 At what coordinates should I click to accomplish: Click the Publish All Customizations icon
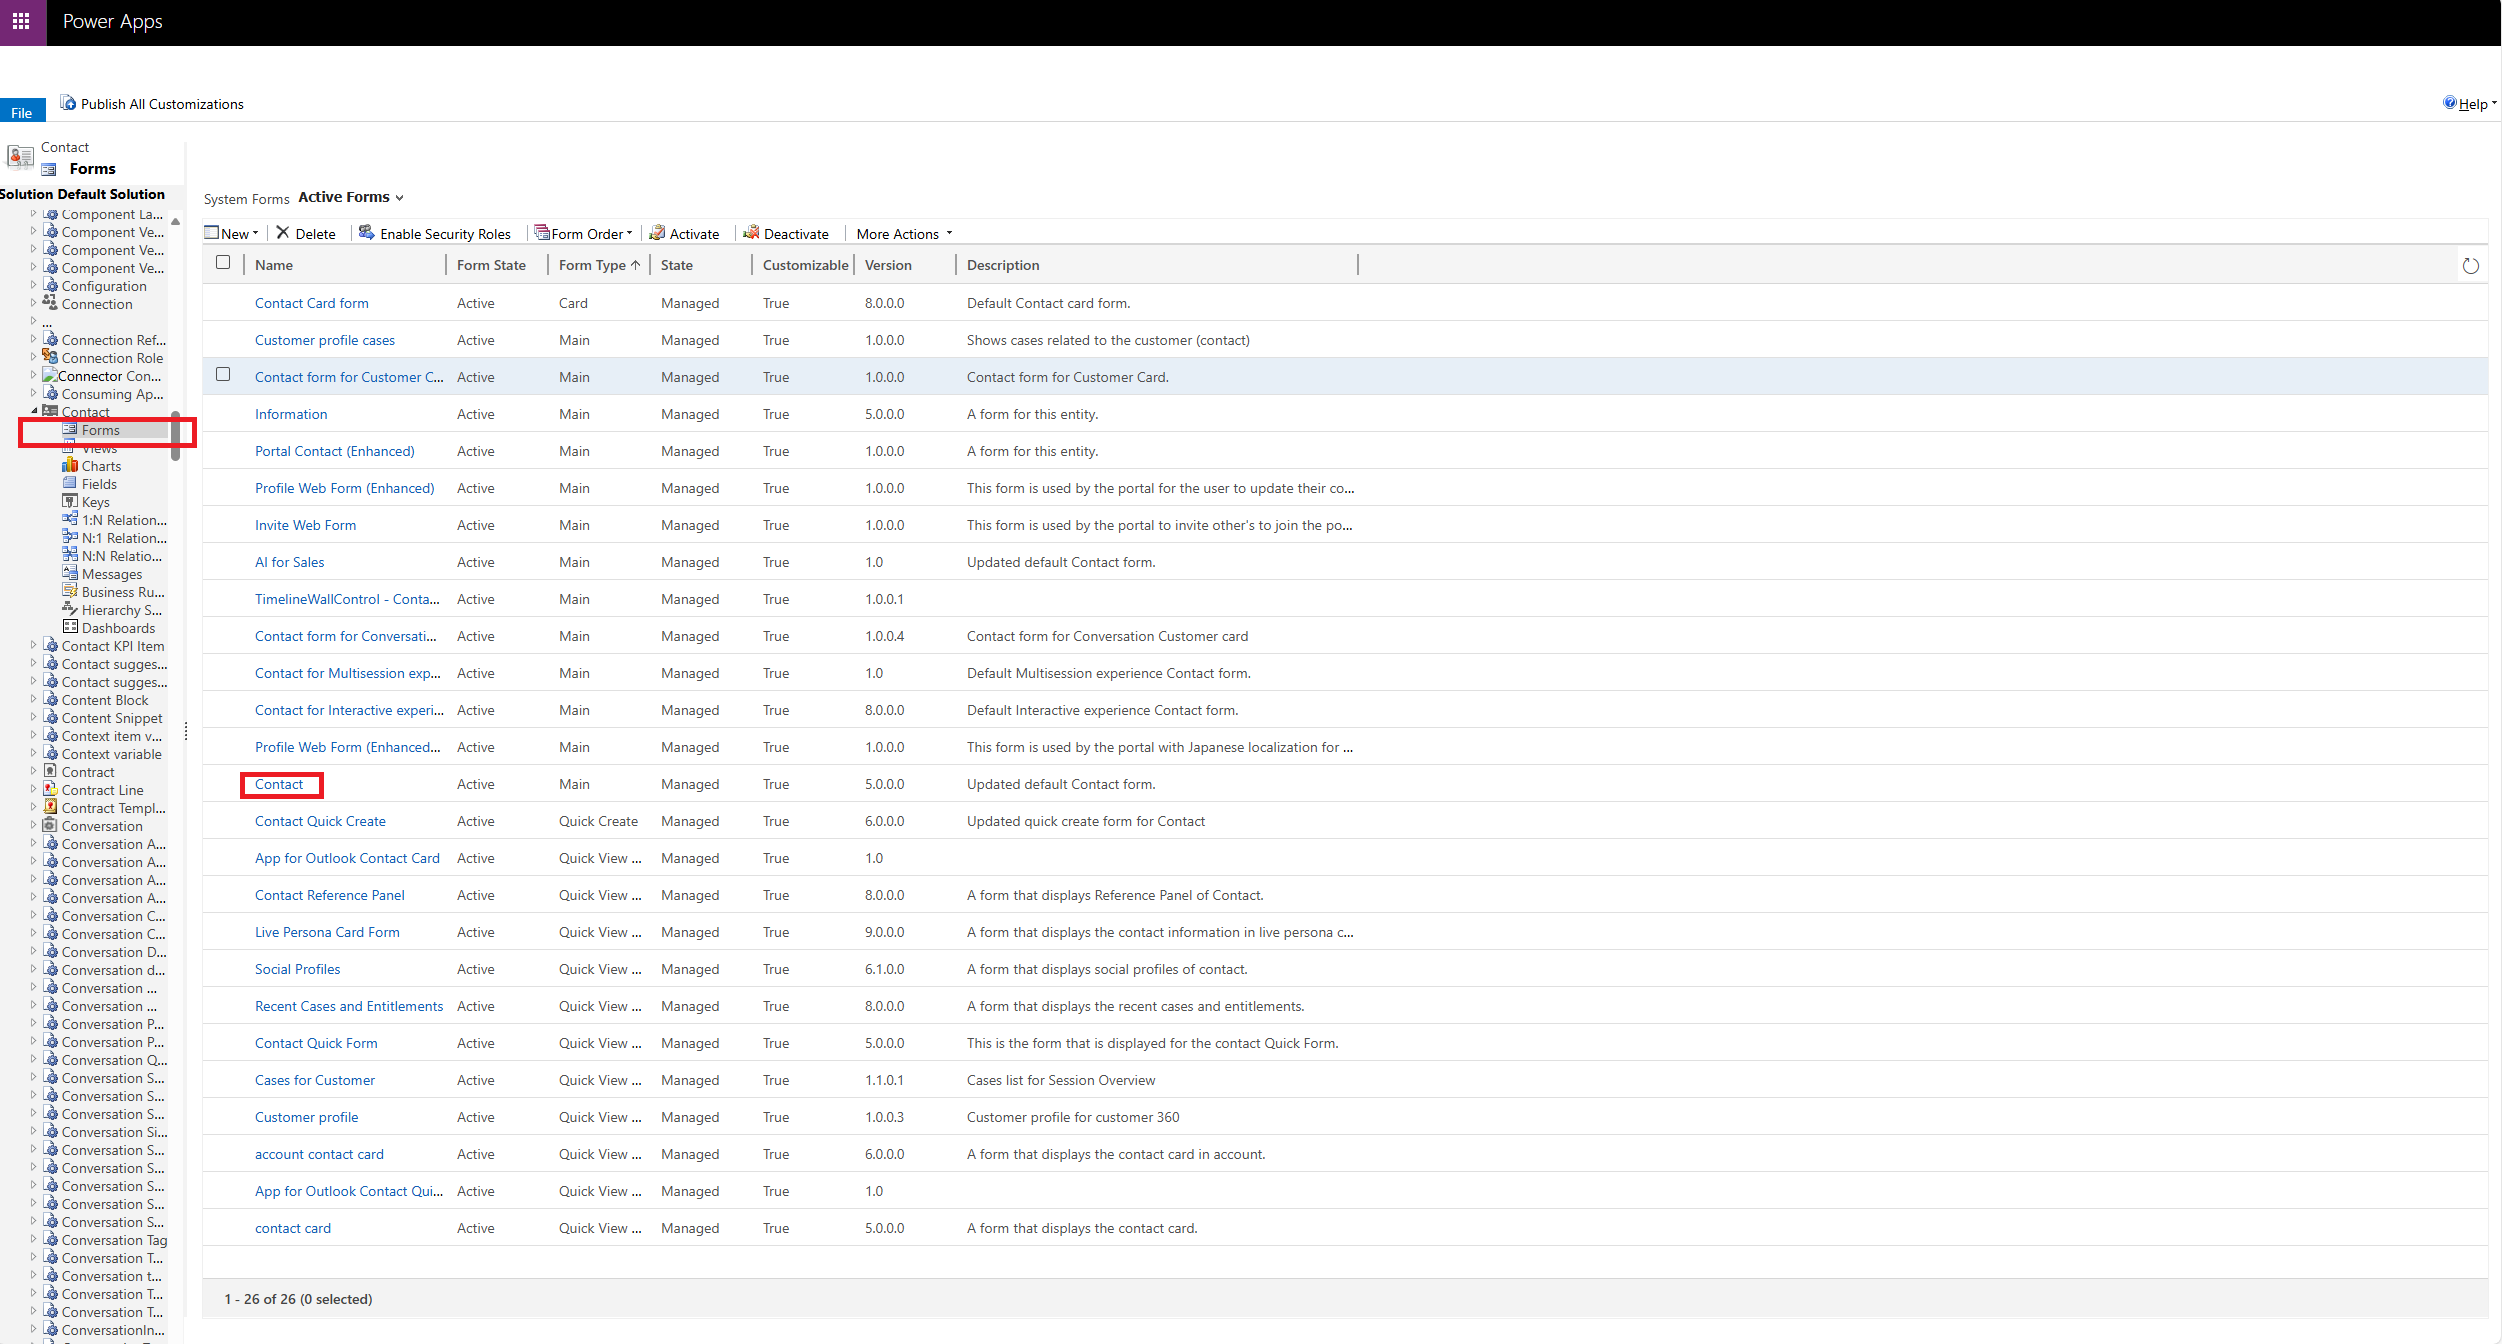[x=68, y=103]
